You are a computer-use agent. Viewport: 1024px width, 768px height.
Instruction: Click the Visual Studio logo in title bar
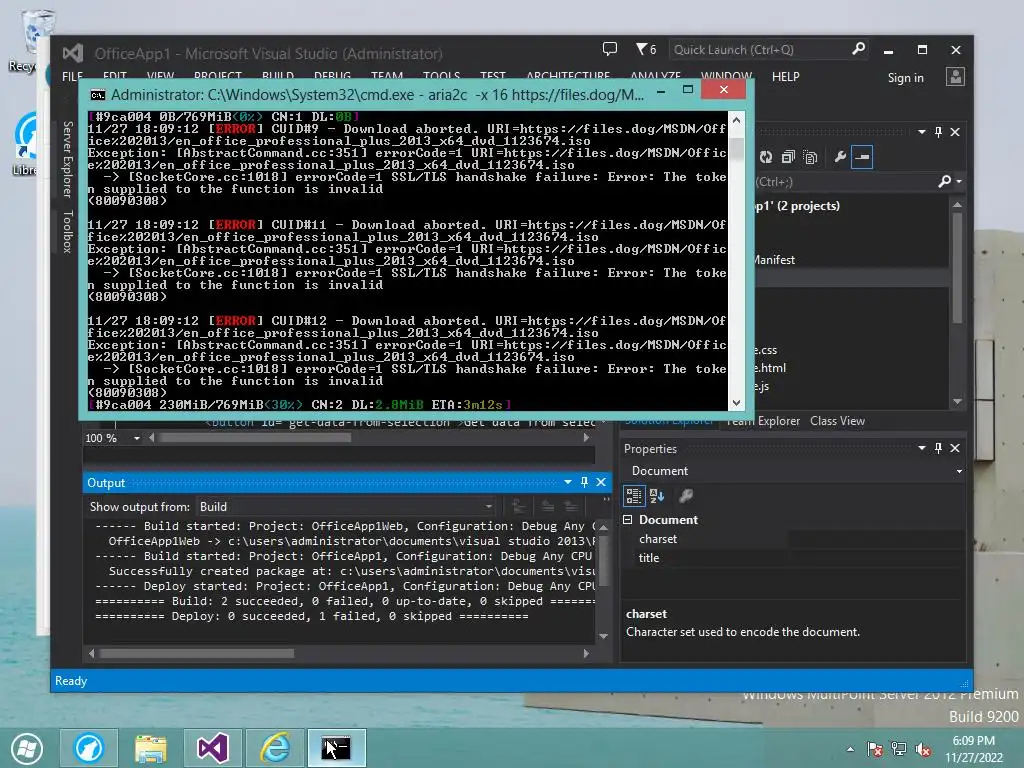click(72, 53)
